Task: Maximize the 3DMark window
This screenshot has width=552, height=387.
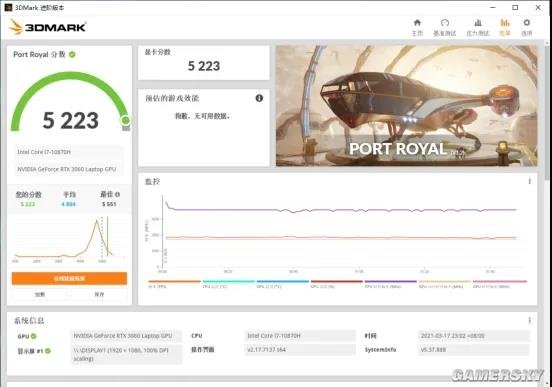Action: pyautogui.click(x=515, y=7)
